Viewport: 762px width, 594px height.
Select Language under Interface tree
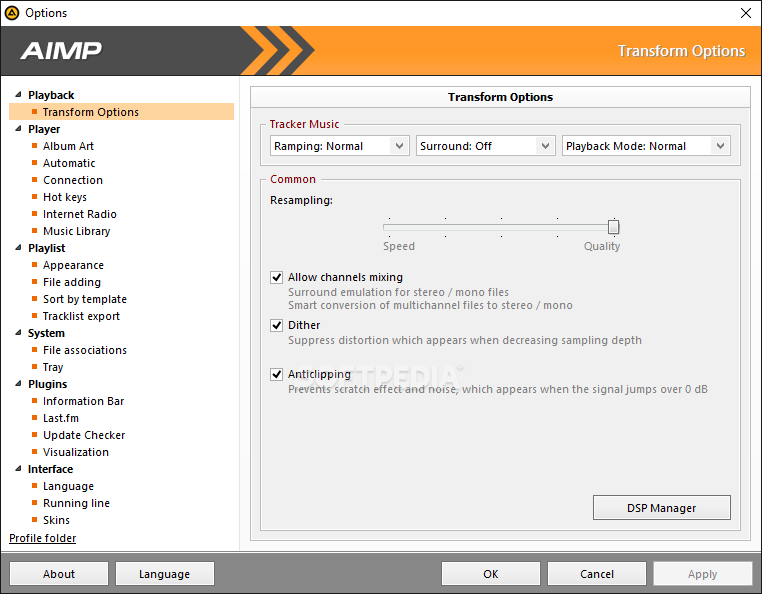point(69,486)
